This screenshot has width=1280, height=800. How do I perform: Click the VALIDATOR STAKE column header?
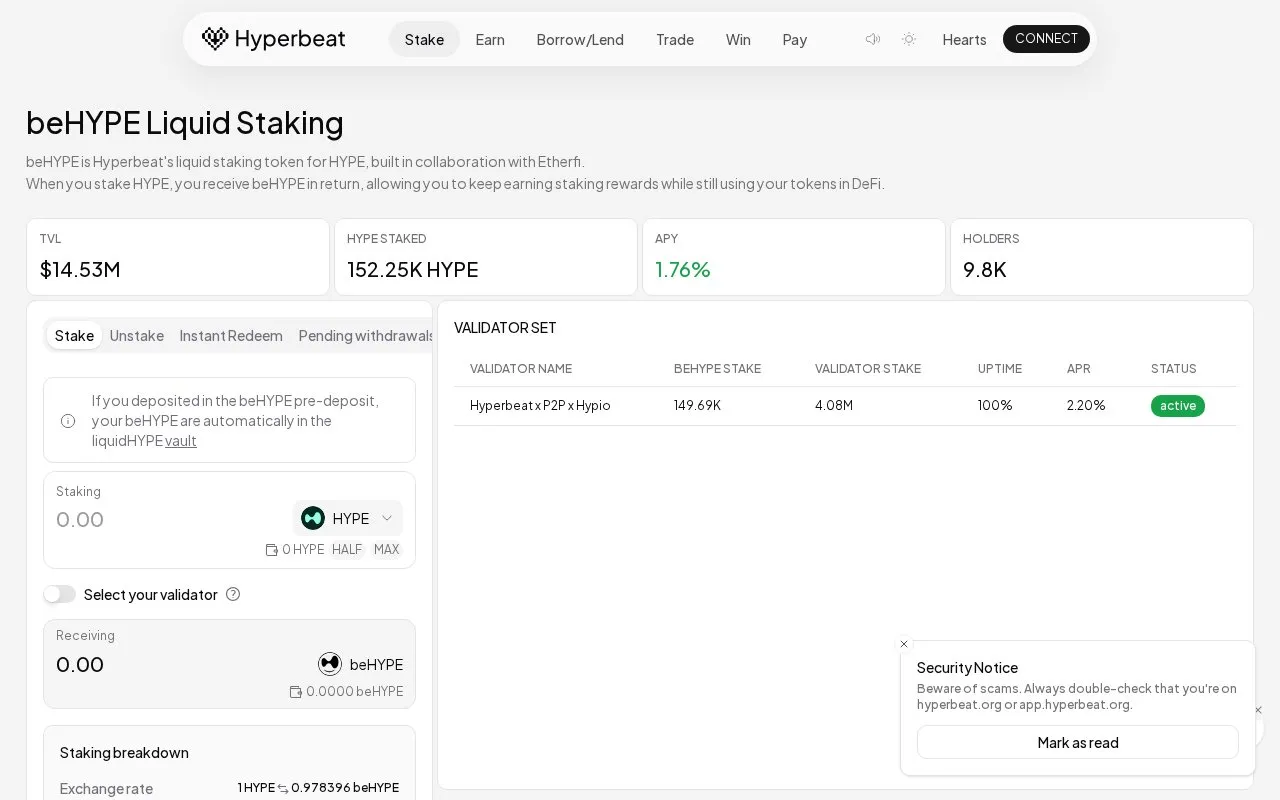(x=868, y=369)
